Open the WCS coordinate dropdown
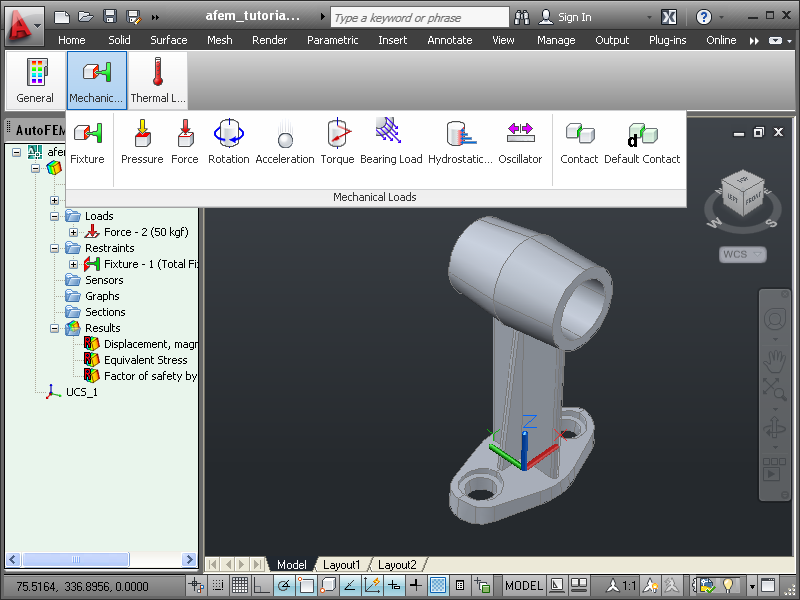 click(742, 254)
